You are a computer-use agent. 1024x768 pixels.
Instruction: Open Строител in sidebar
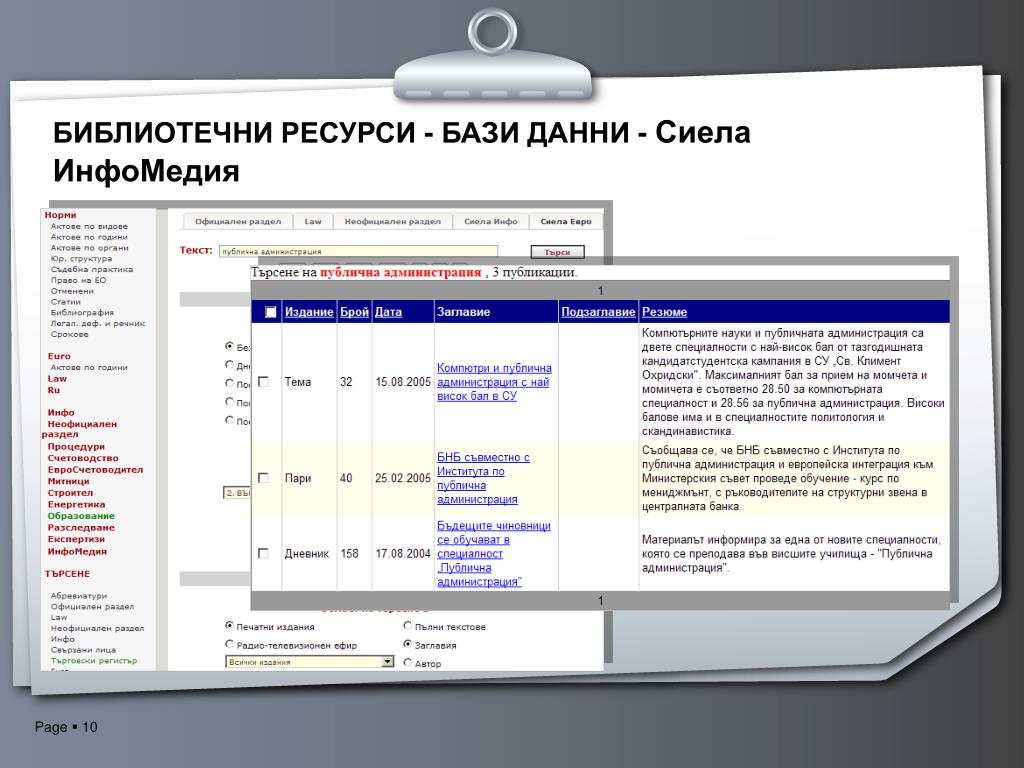(71, 493)
